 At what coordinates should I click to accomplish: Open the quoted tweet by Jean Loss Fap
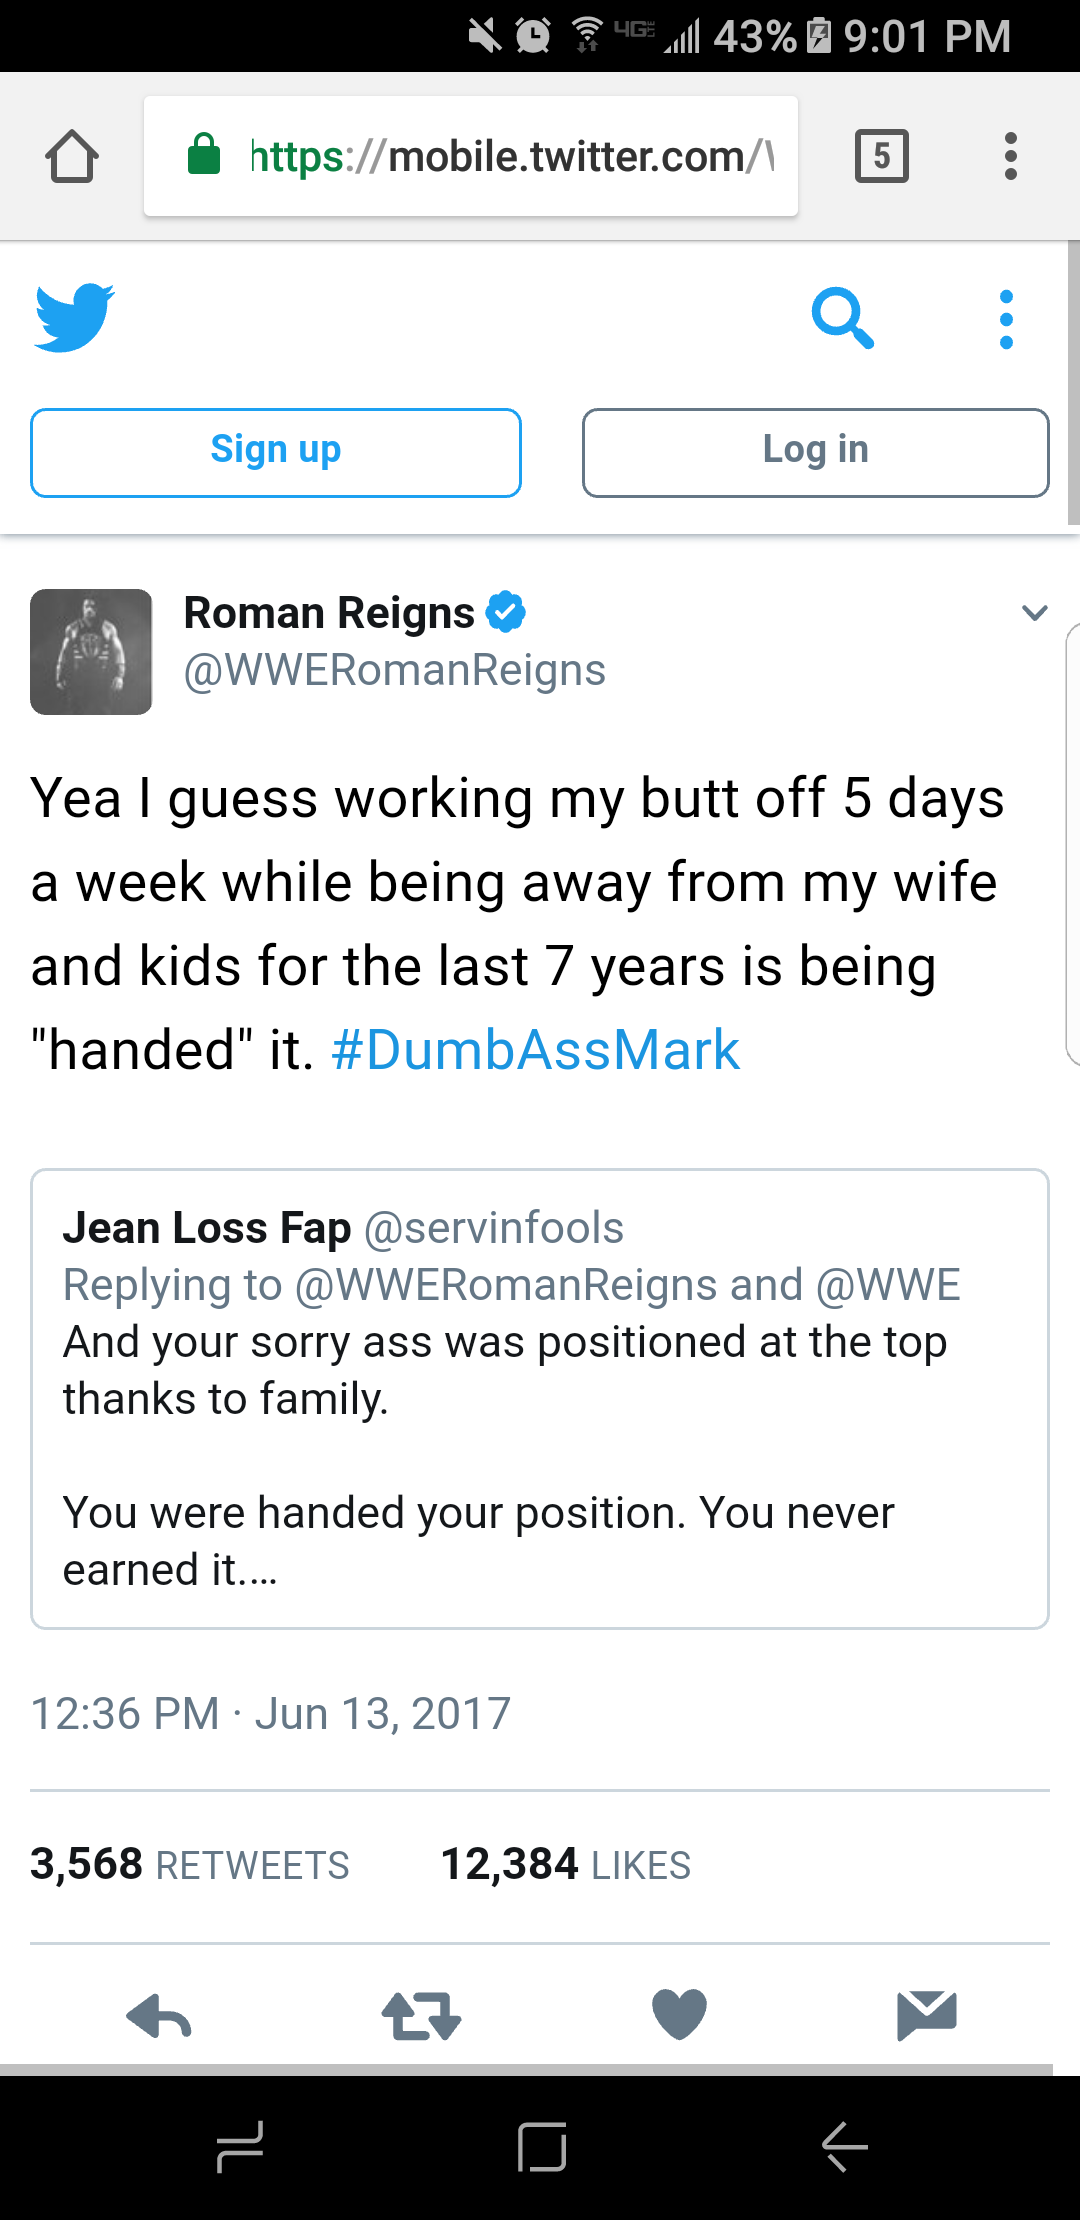tap(540, 1398)
